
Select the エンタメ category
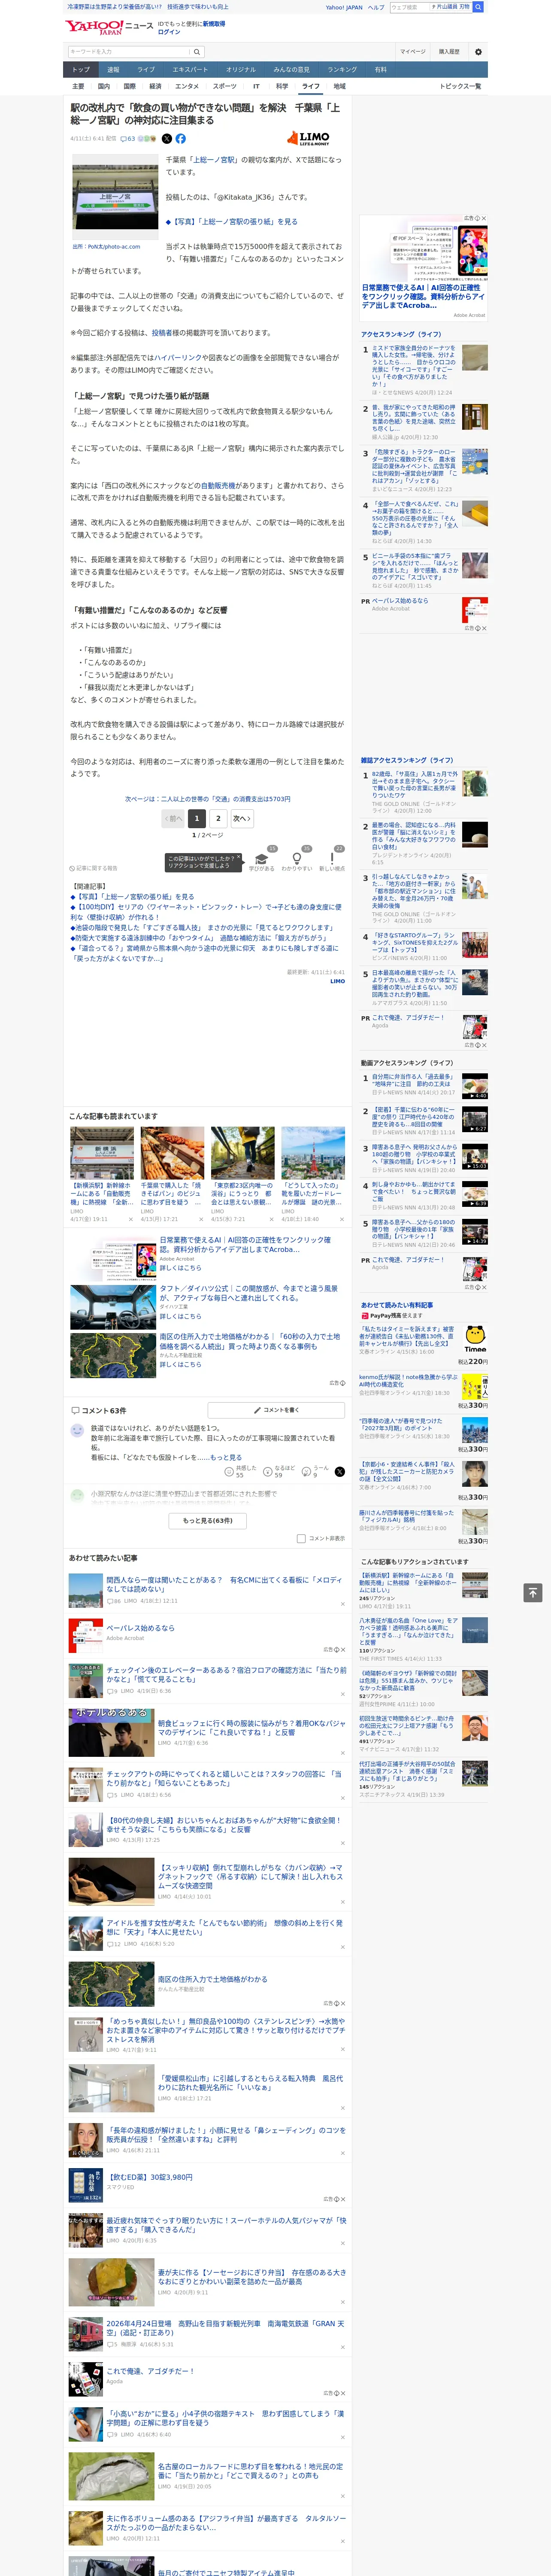coord(187,86)
